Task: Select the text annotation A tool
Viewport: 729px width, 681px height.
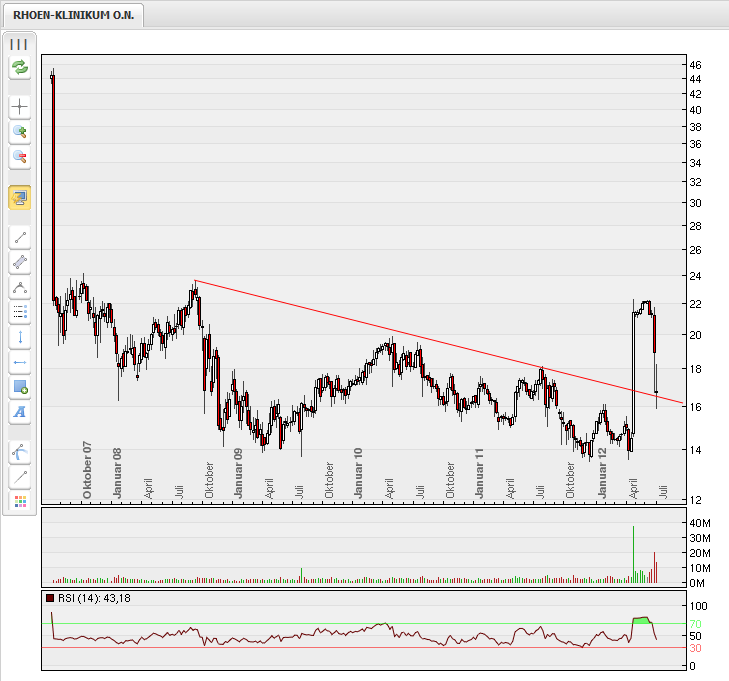Action: [x=20, y=412]
